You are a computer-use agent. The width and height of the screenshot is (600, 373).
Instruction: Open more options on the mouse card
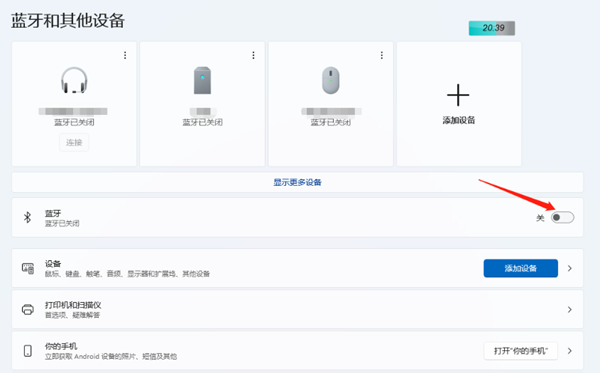pyautogui.click(x=382, y=55)
